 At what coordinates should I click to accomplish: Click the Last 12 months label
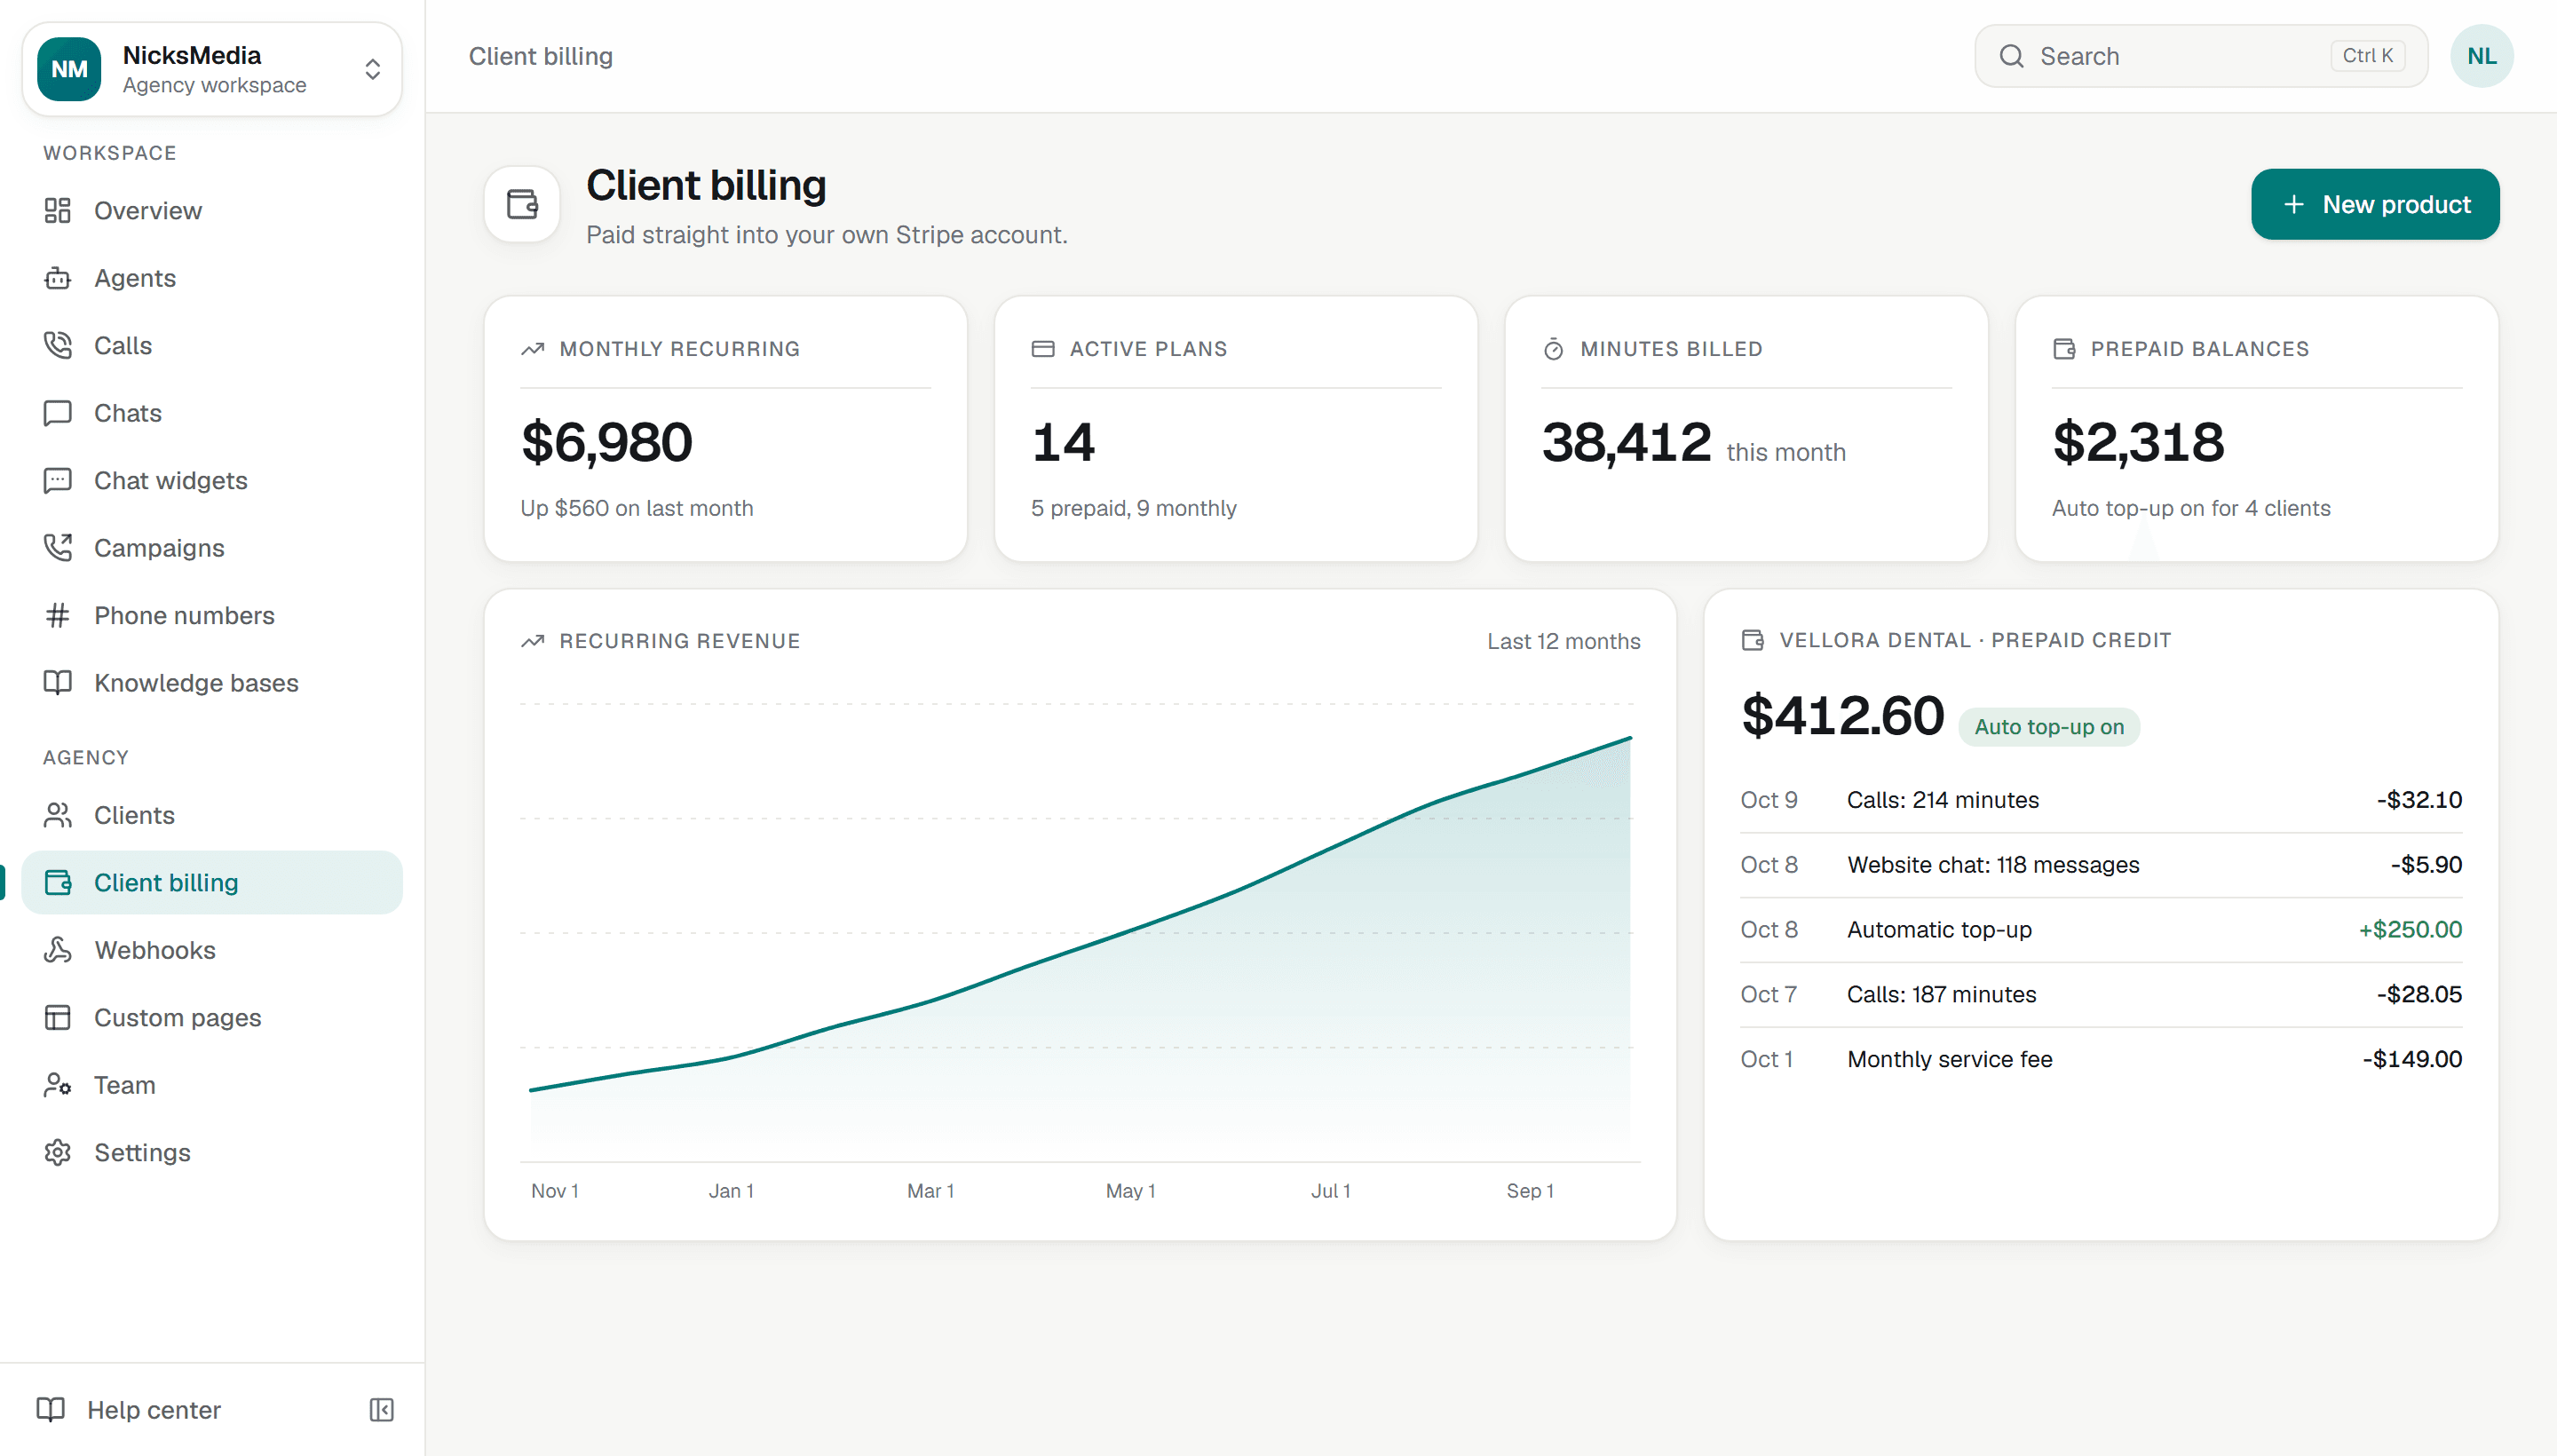1563,641
